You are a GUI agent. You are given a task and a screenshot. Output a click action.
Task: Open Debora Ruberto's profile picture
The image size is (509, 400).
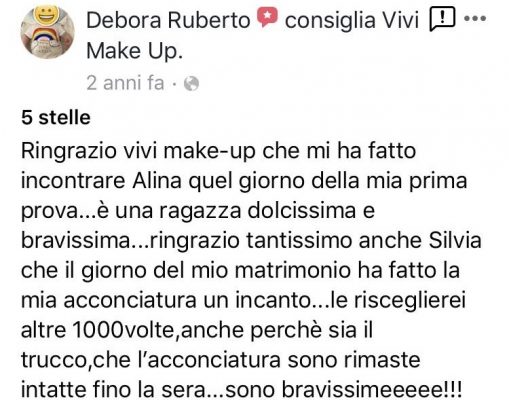pos(48,32)
